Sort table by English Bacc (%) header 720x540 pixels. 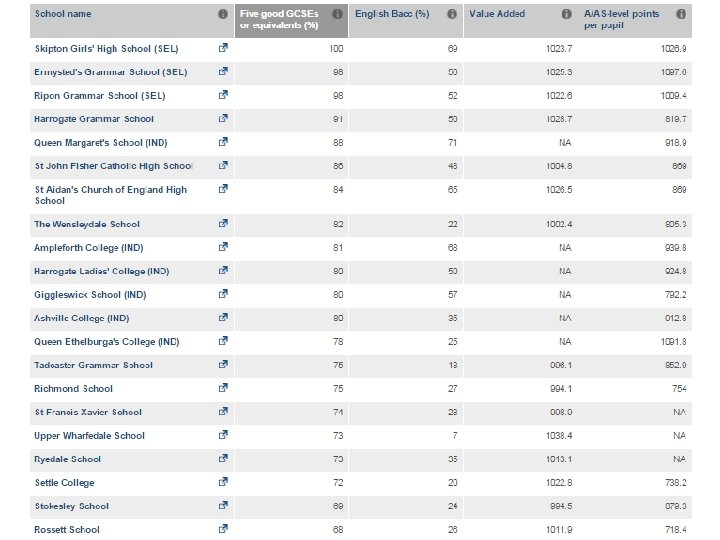(x=392, y=15)
